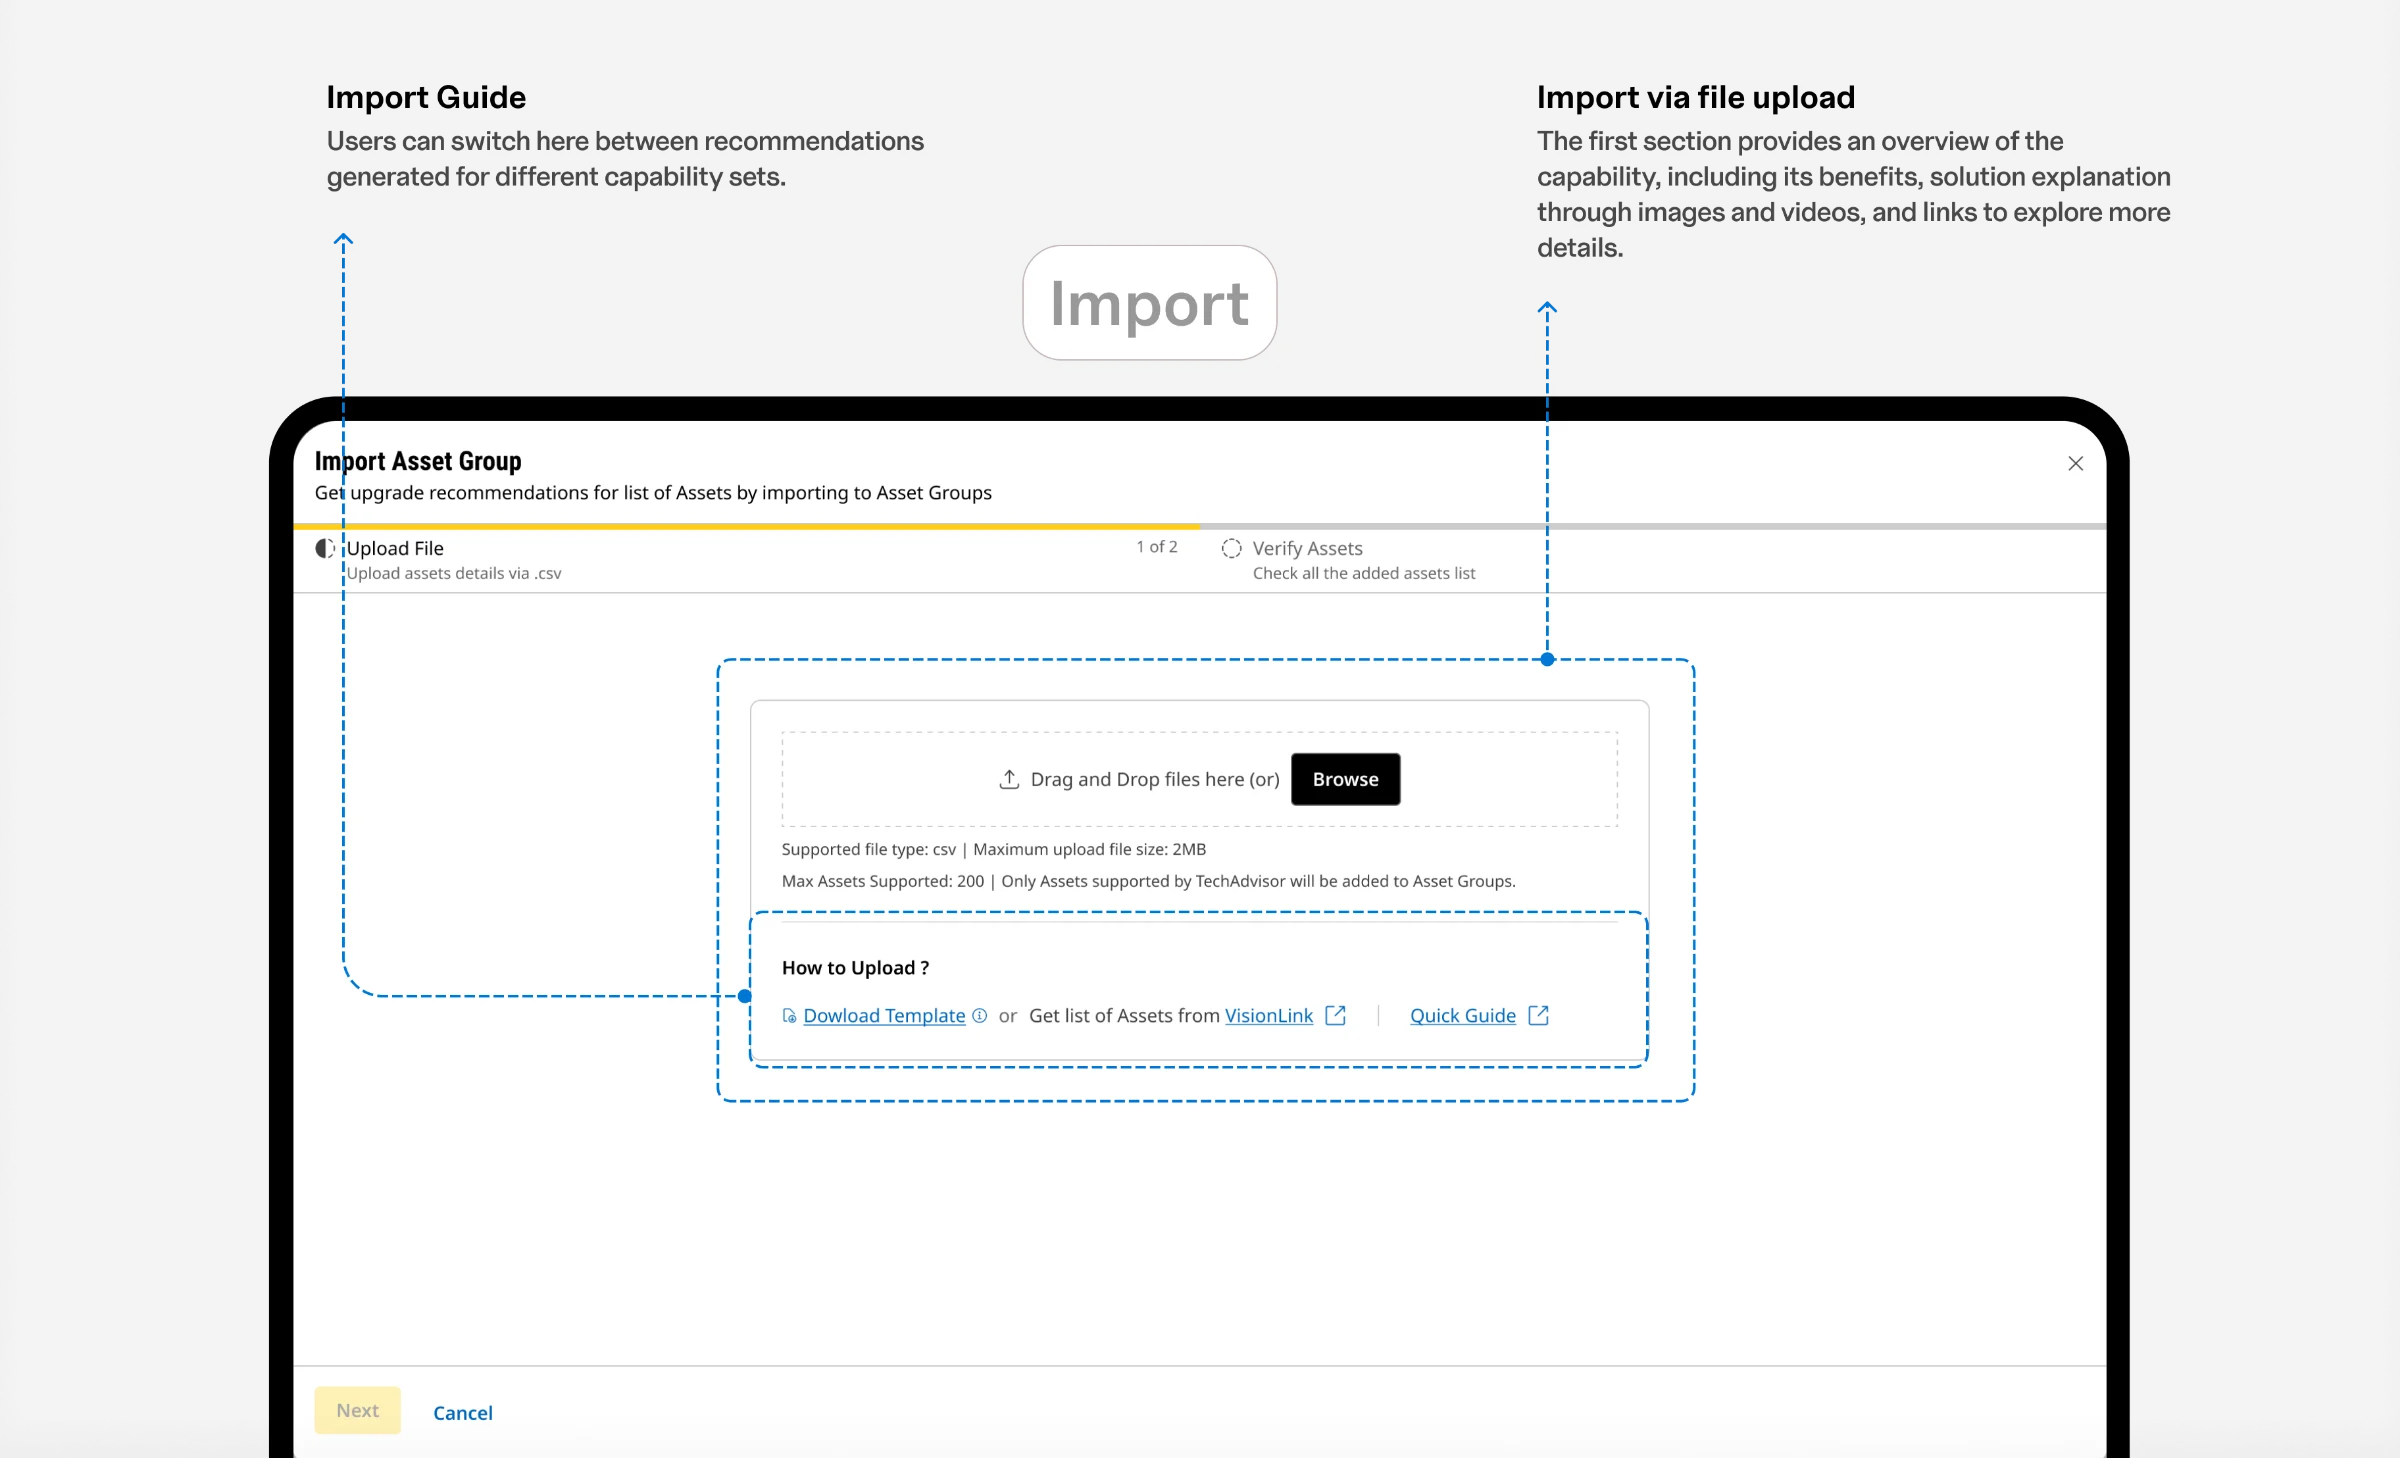Click the Download Template file icon
2400x1458 pixels.
(x=789, y=1016)
